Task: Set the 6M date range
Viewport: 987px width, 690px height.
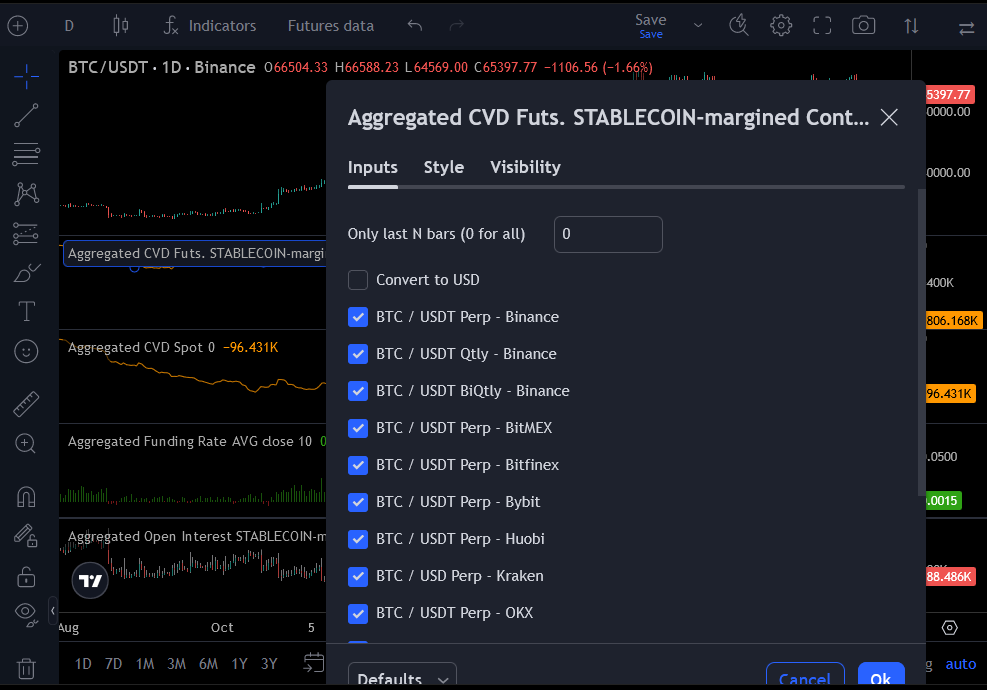Action: pos(208,664)
